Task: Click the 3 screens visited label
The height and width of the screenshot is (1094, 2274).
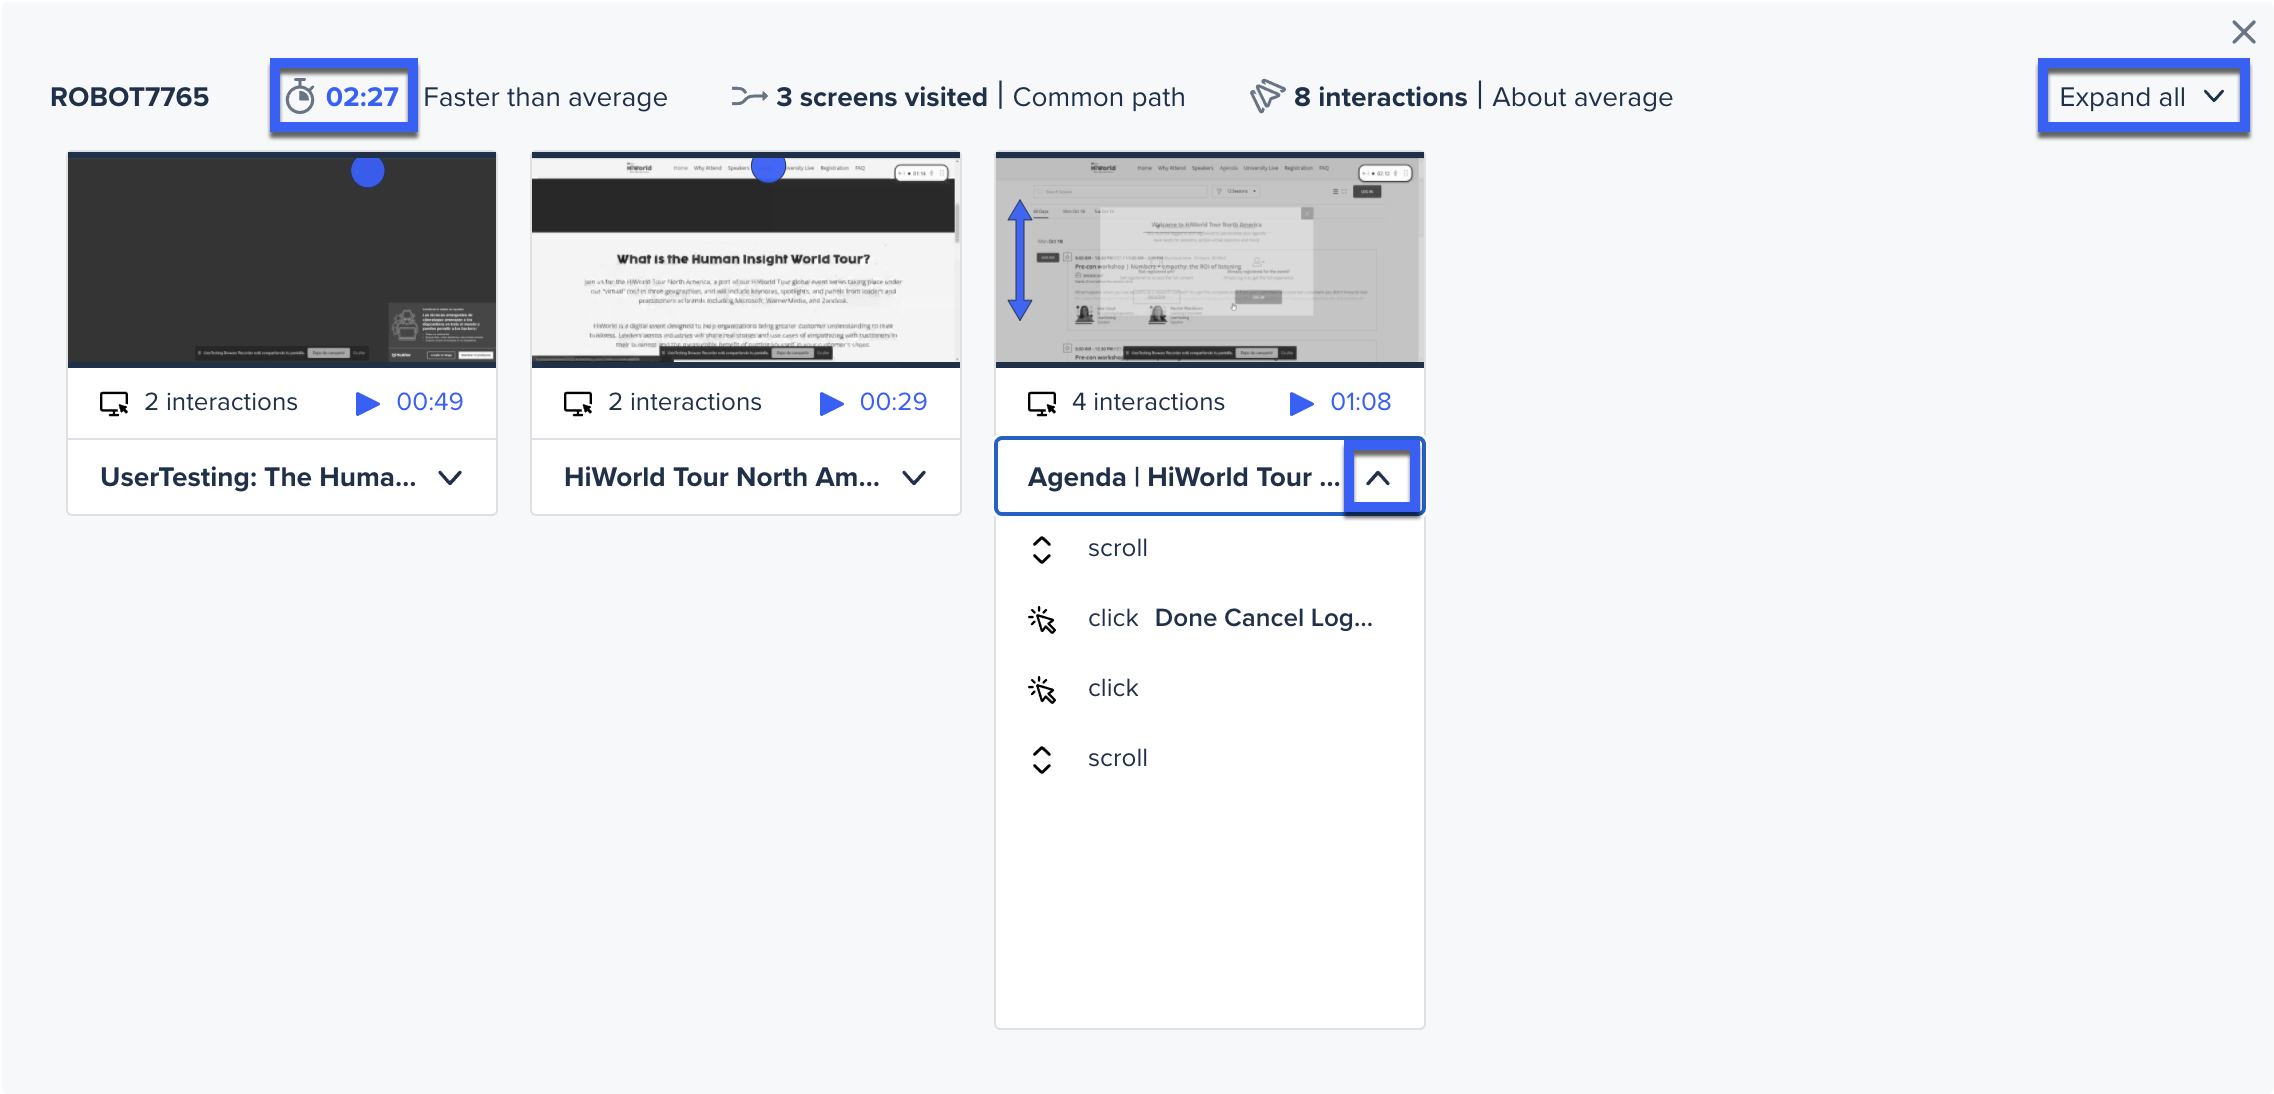Action: (882, 97)
